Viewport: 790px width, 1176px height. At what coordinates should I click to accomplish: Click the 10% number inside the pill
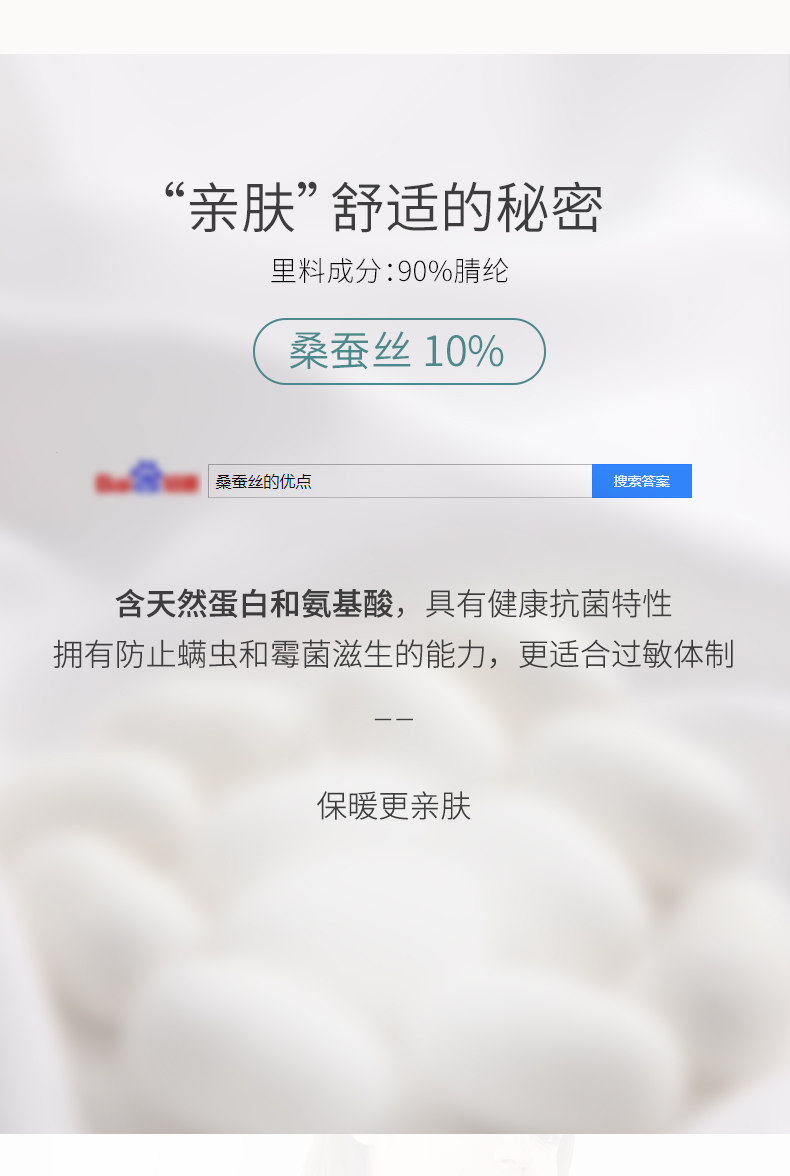464,351
